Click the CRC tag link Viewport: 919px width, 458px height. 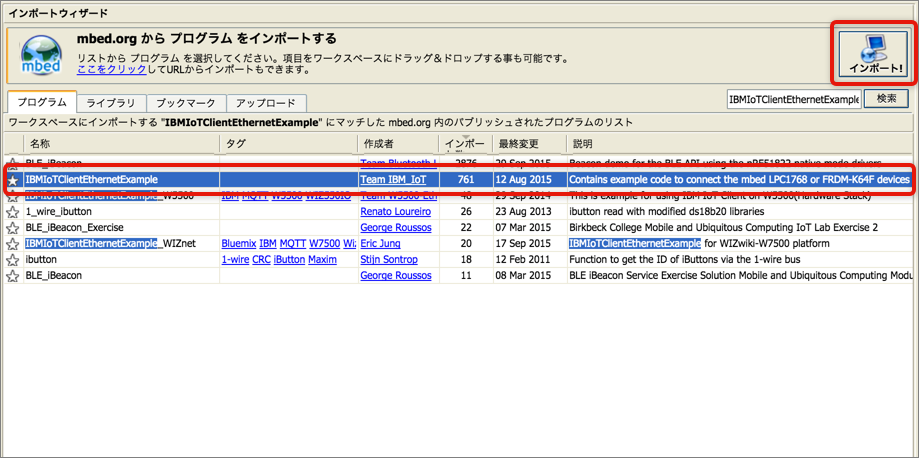coord(261,259)
